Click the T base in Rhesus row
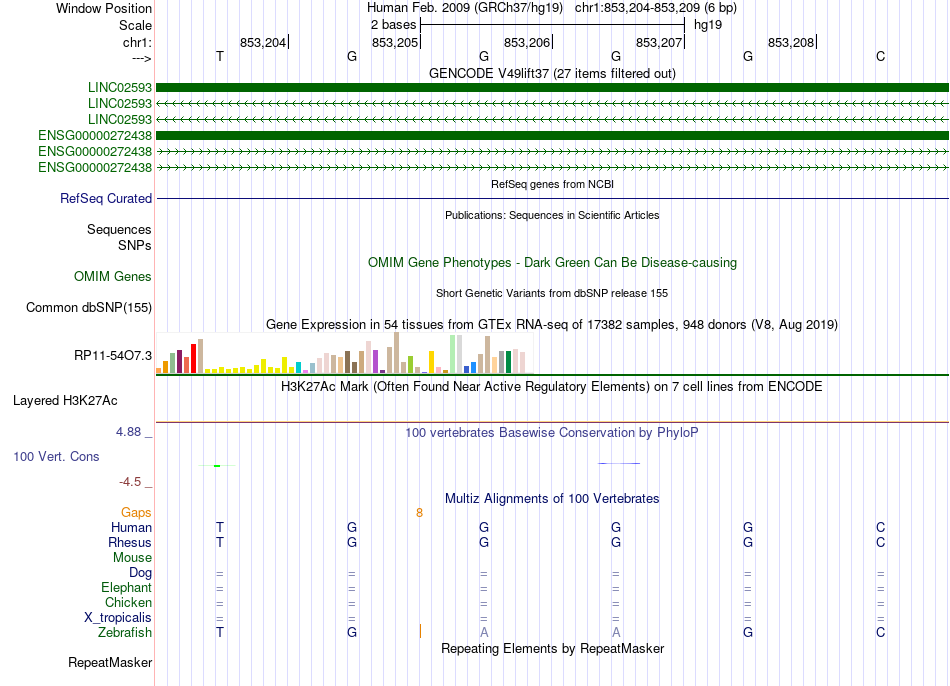This screenshot has height=686, width=950. pos(220,542)
